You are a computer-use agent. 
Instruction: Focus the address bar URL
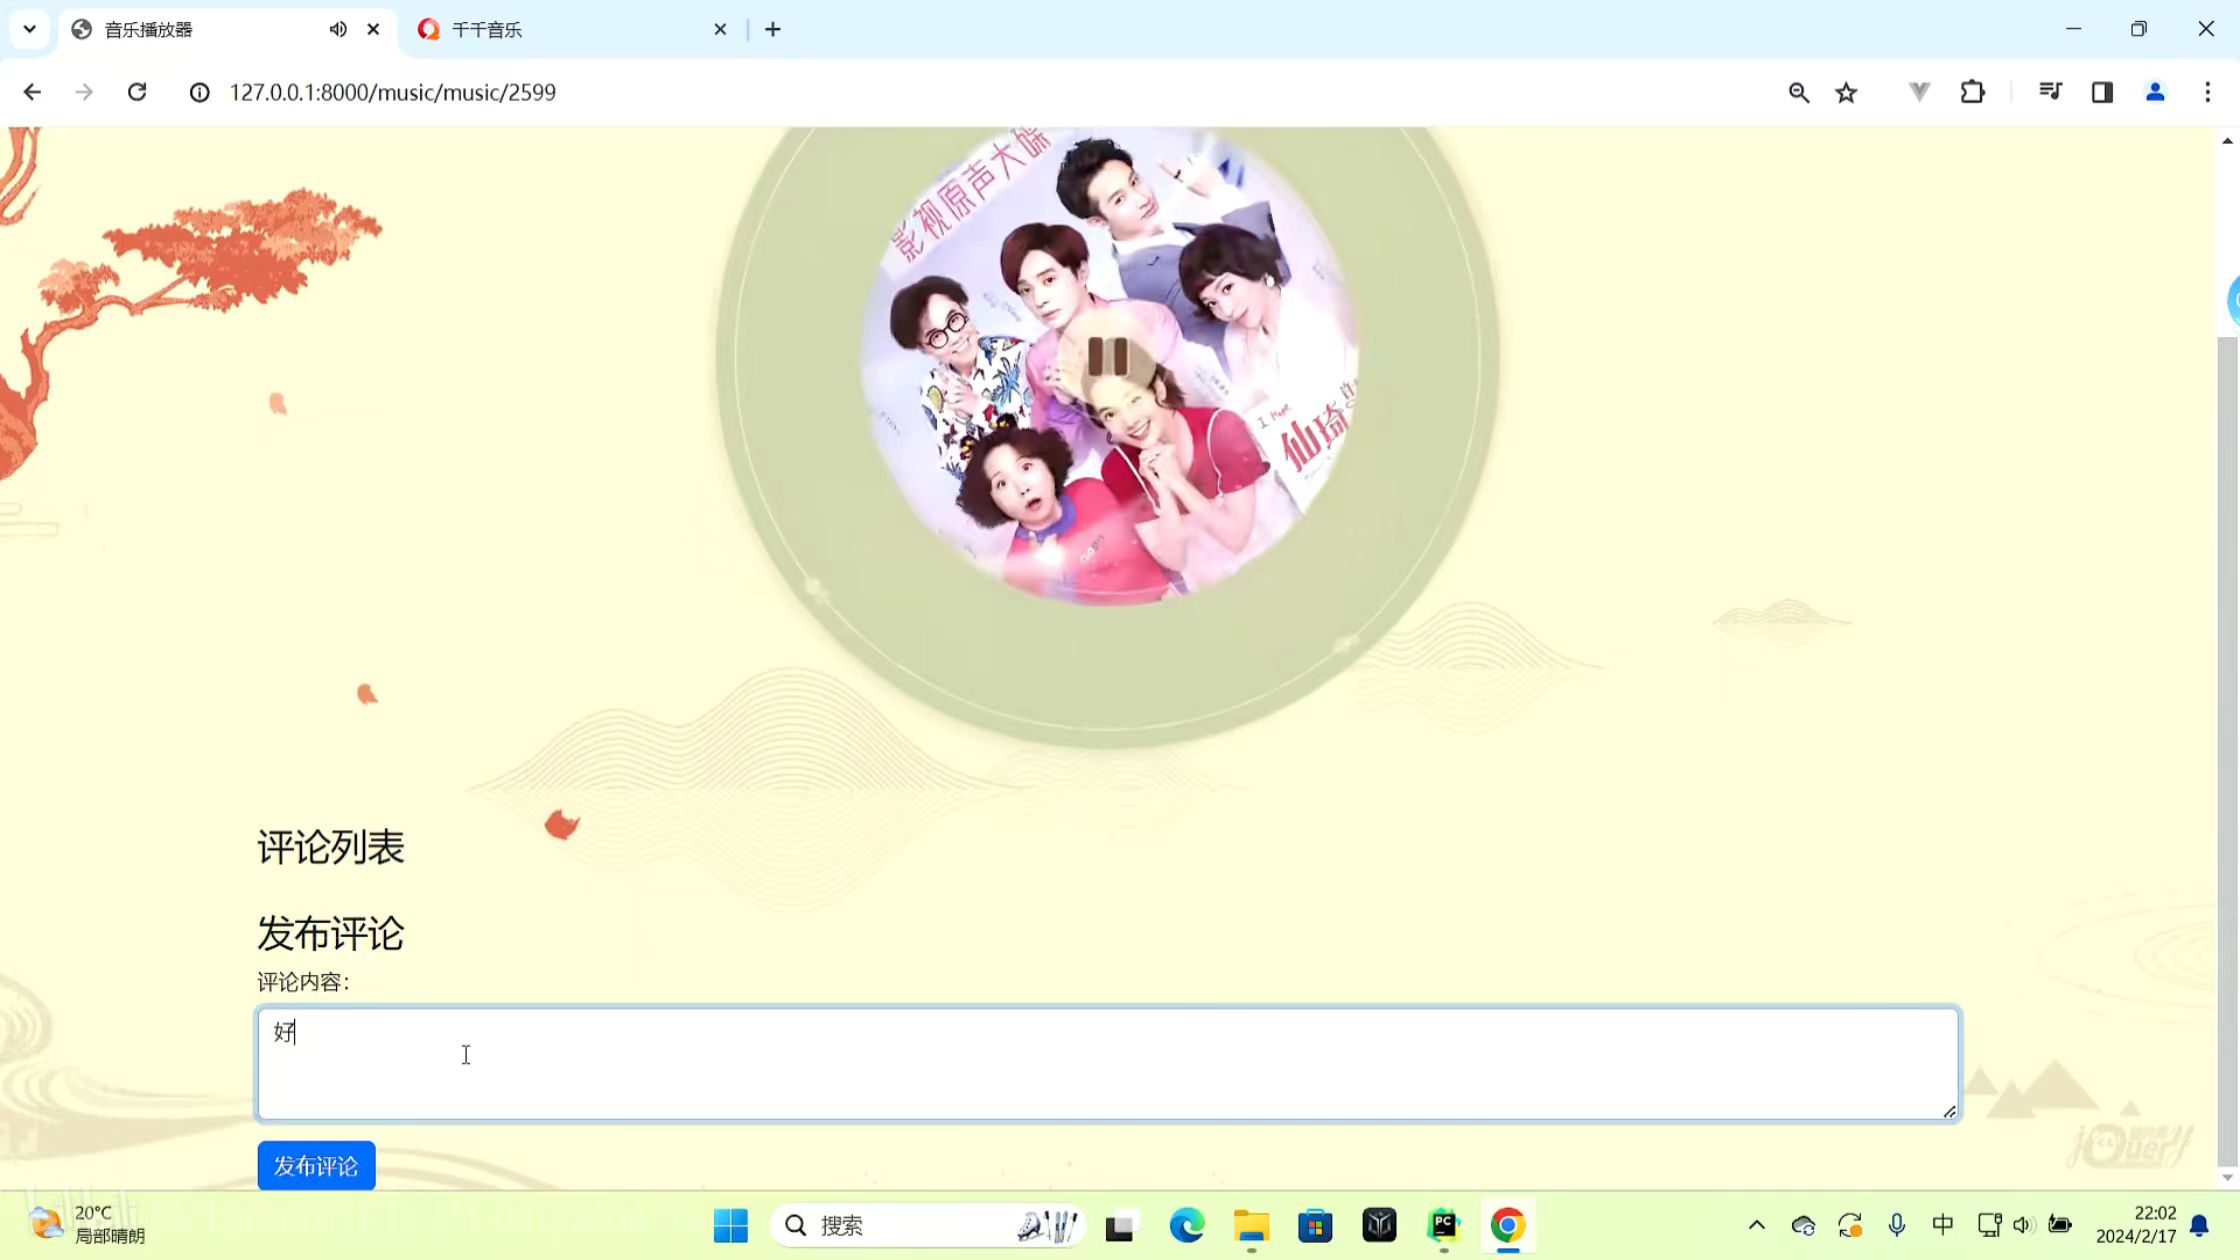[392, 92]
